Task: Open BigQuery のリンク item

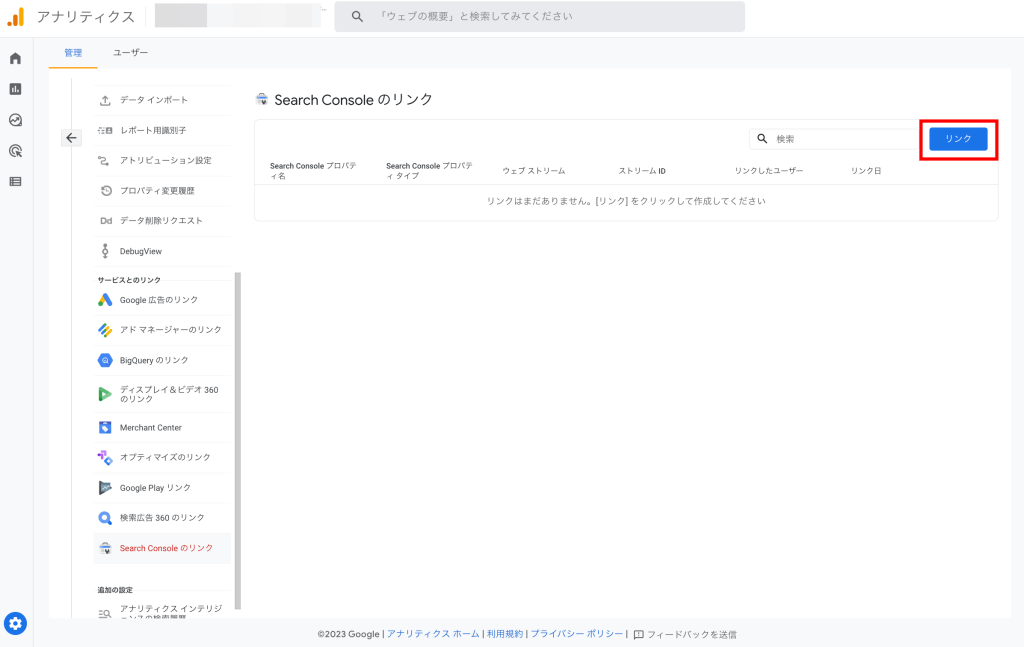Action: (162, 360)
